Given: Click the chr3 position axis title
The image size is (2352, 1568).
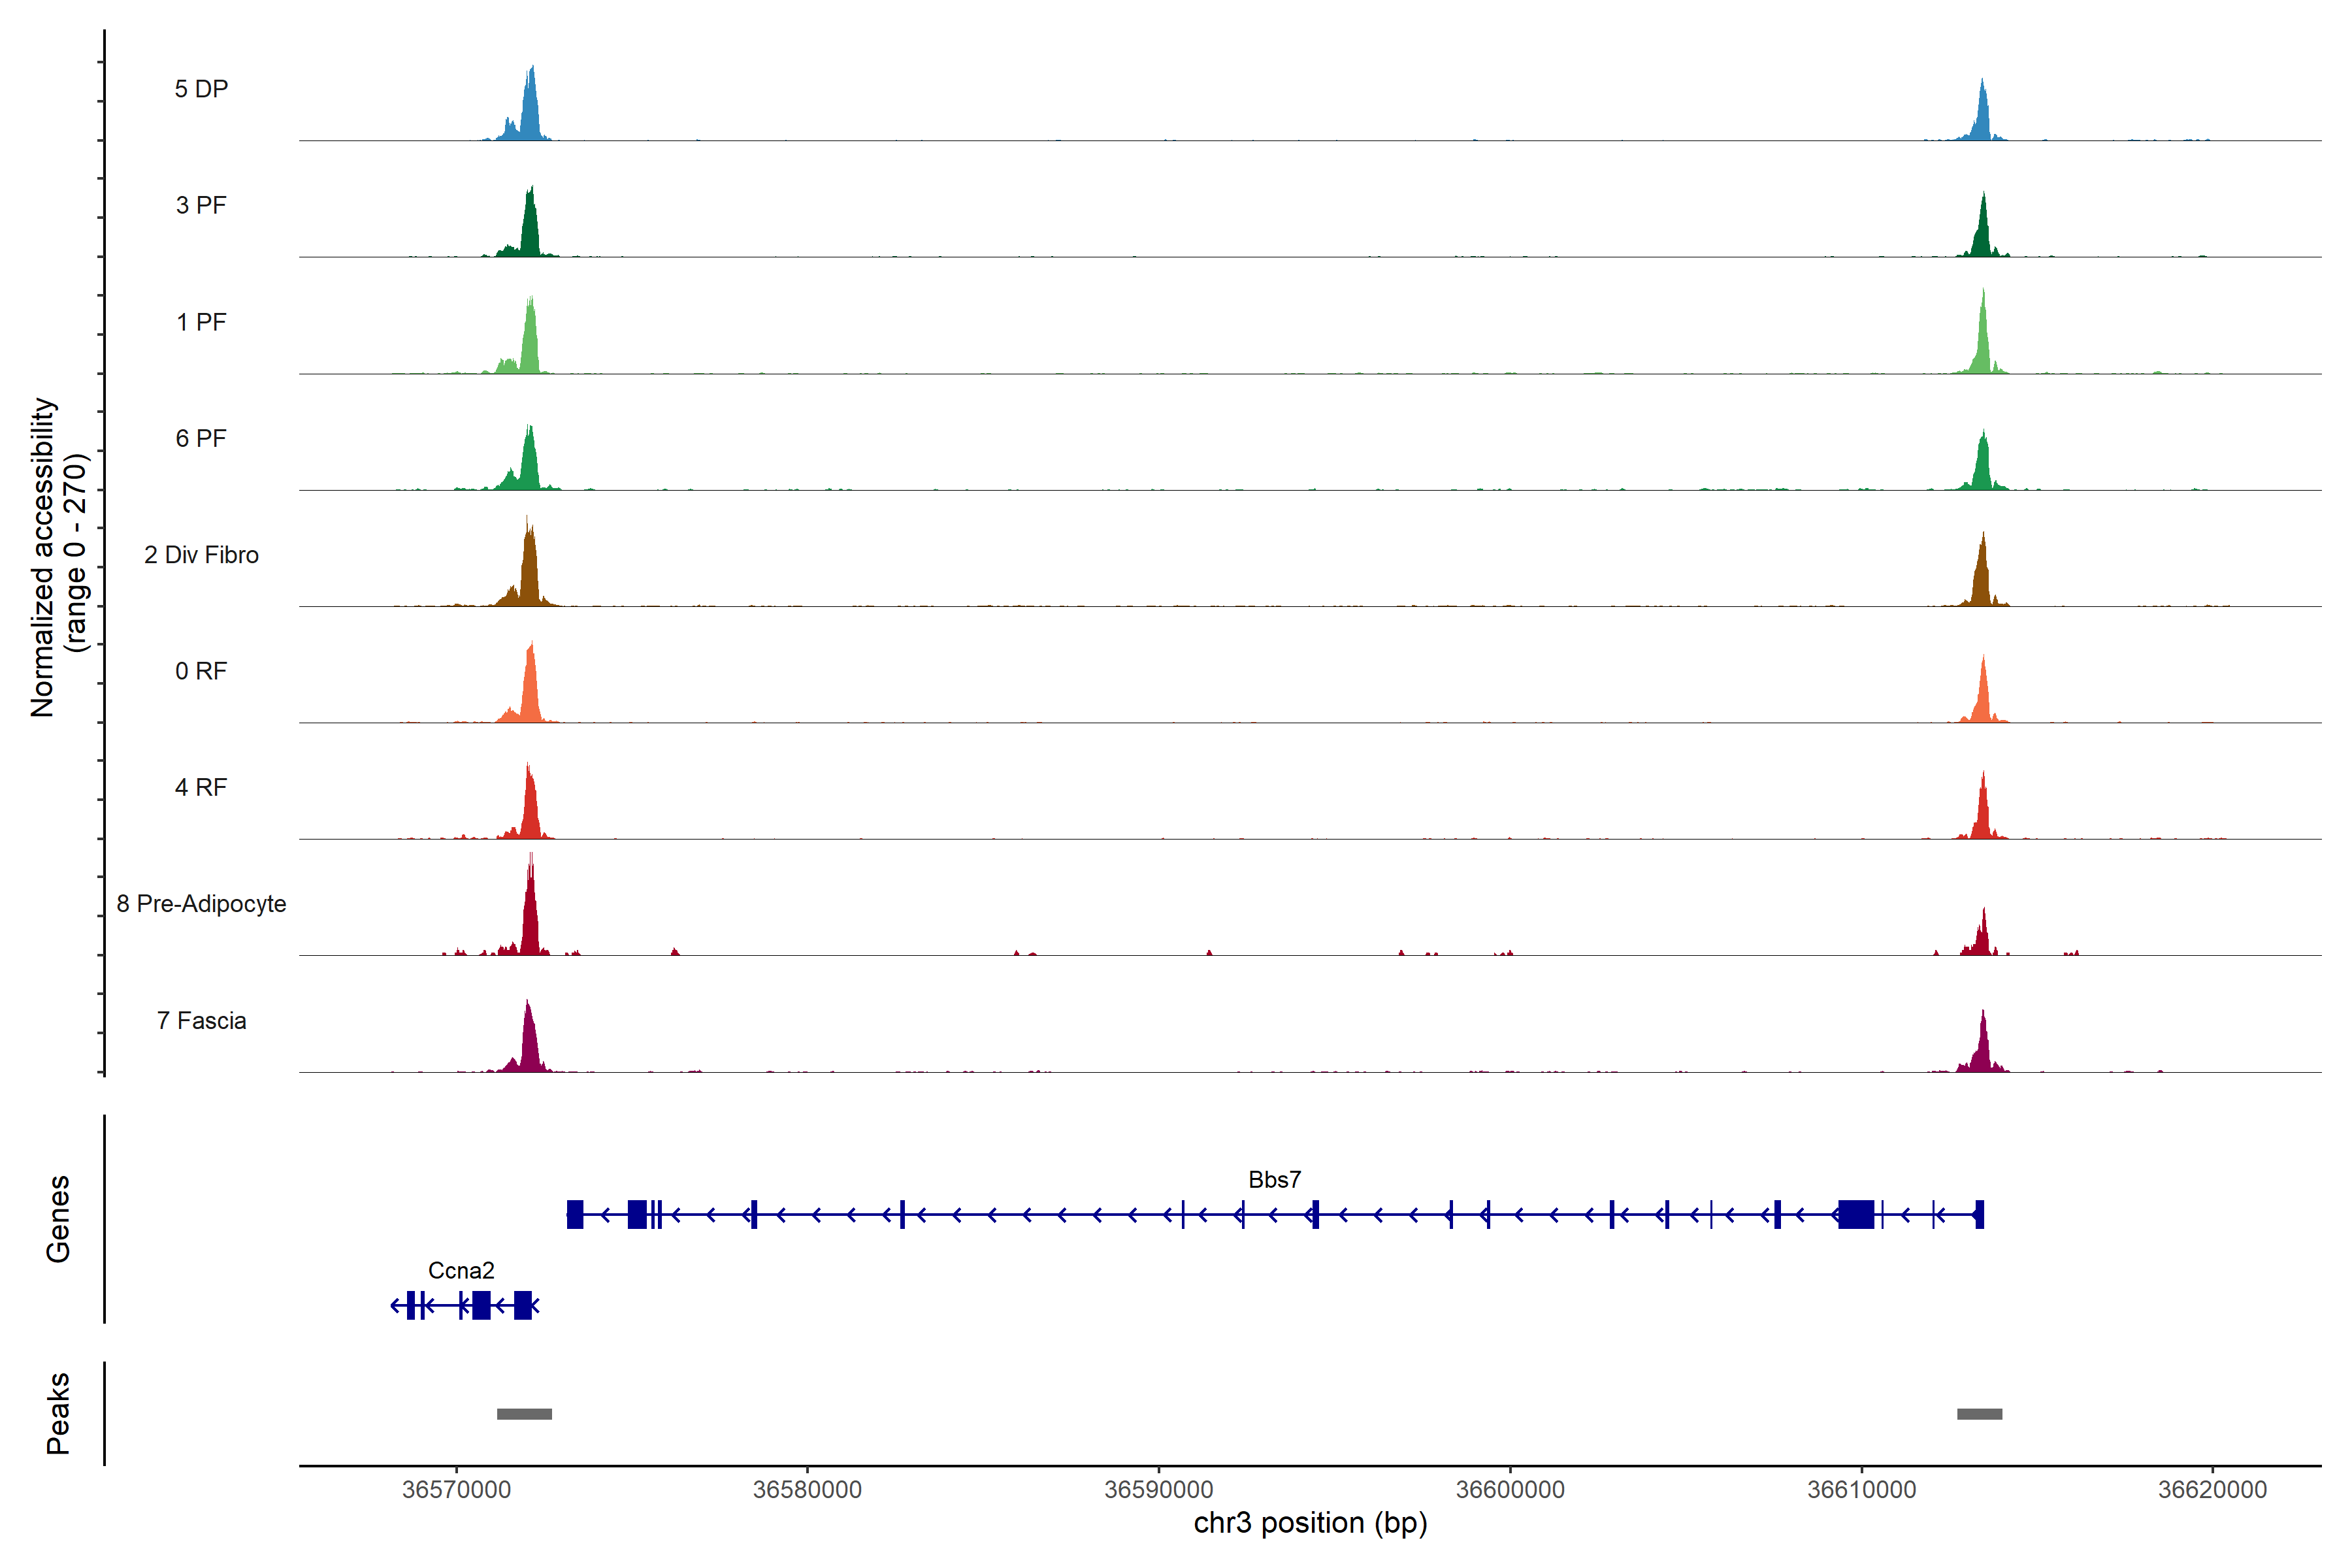Looking at the screenshot, I should [1310, 1524].
